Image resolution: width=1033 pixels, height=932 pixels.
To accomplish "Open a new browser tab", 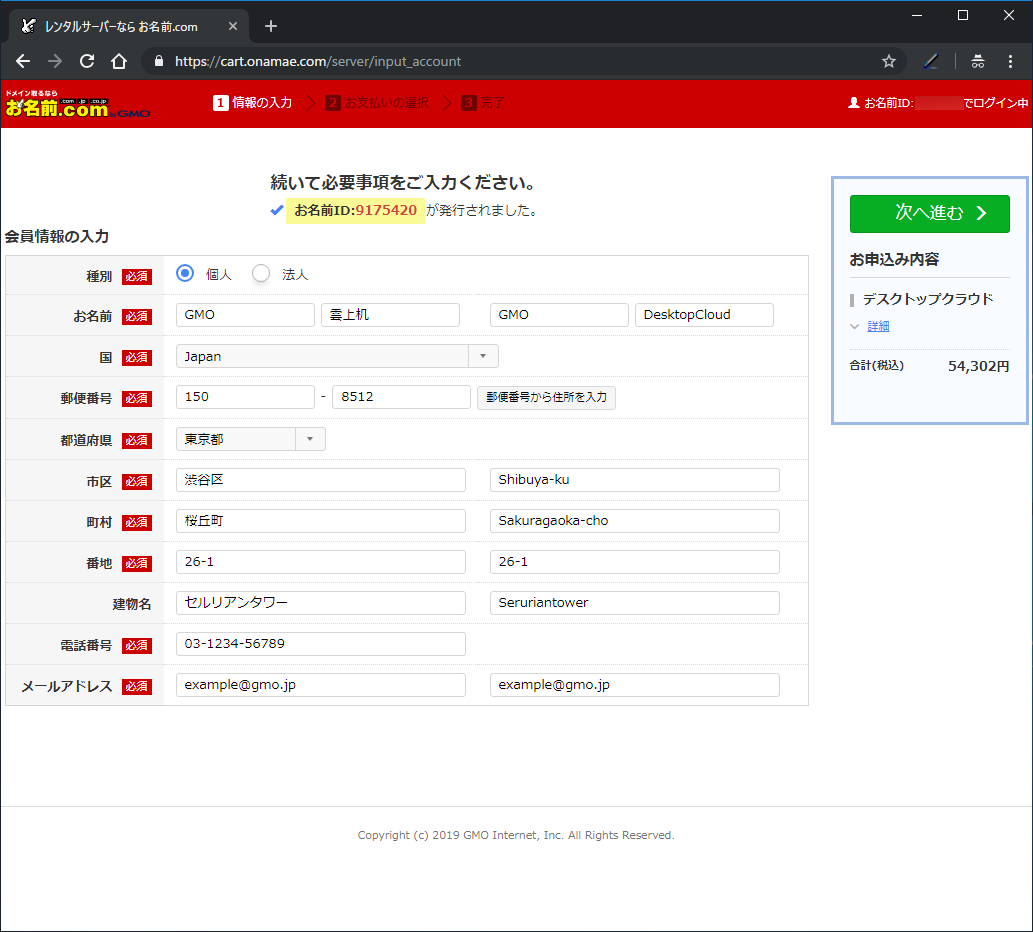I will [271, 26].
